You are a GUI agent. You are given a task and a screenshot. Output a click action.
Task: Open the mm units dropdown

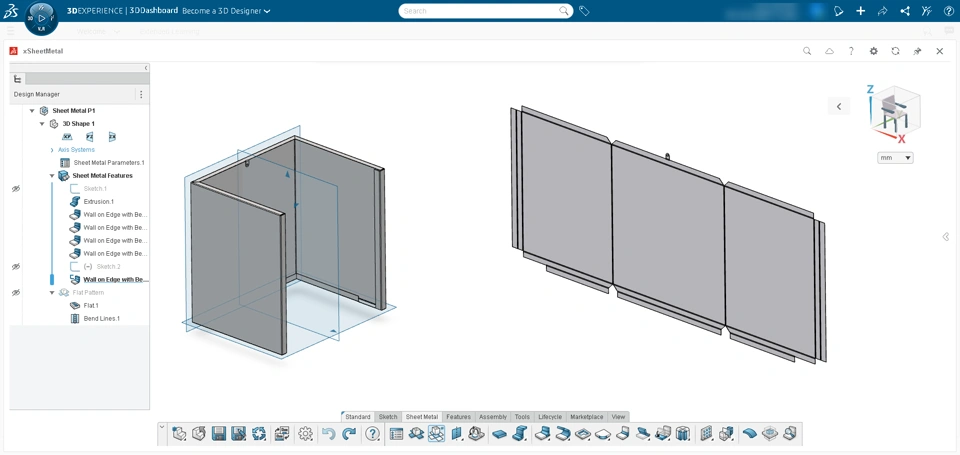tap(895, 158)
